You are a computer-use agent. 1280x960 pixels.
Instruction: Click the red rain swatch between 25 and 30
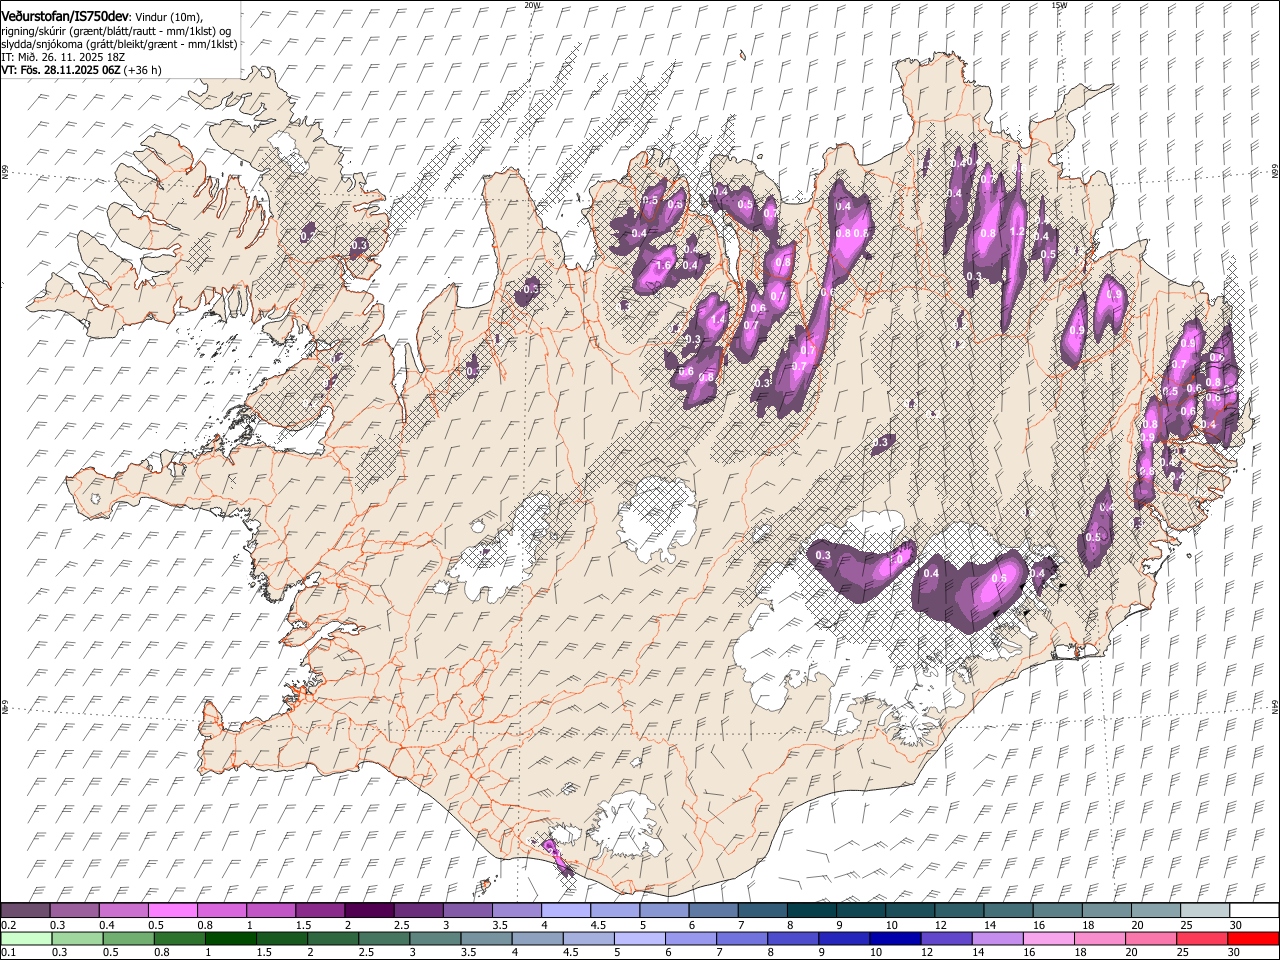1201,938
